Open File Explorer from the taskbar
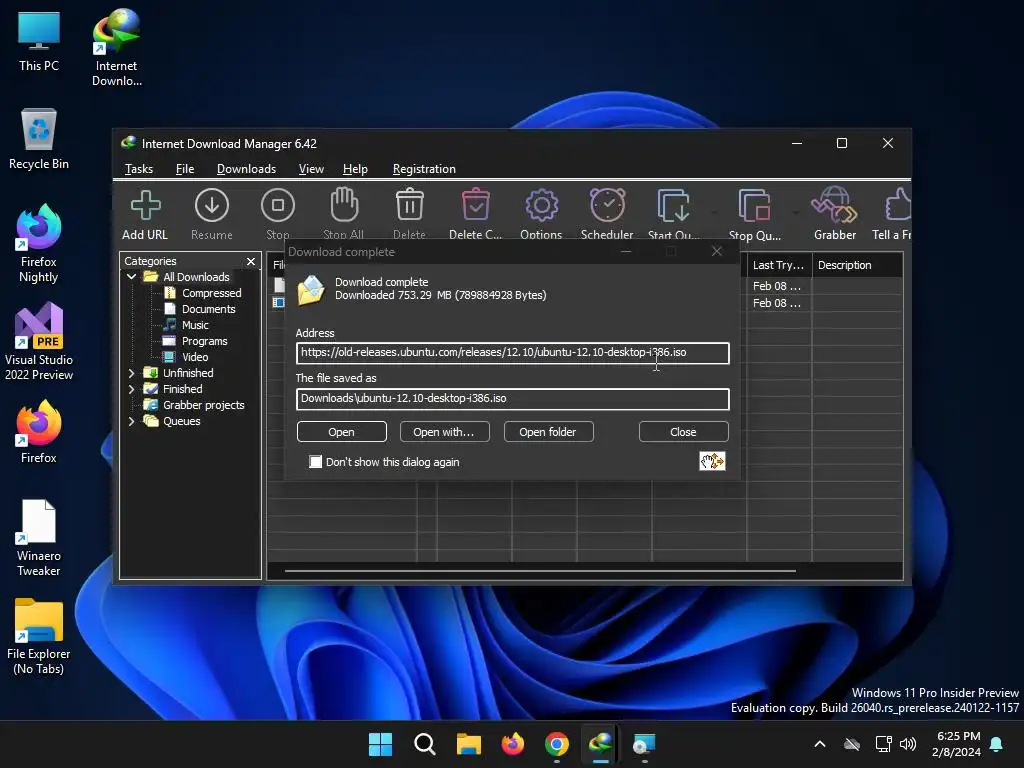The height and width of the screenshot is (768, 1024). 468,744
